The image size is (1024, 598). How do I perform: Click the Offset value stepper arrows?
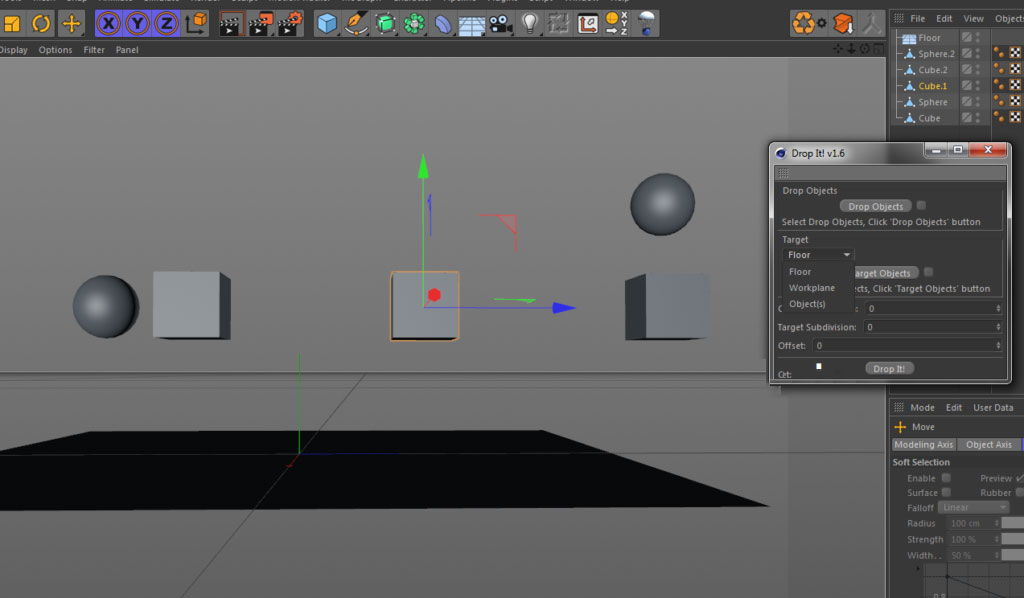998,345
